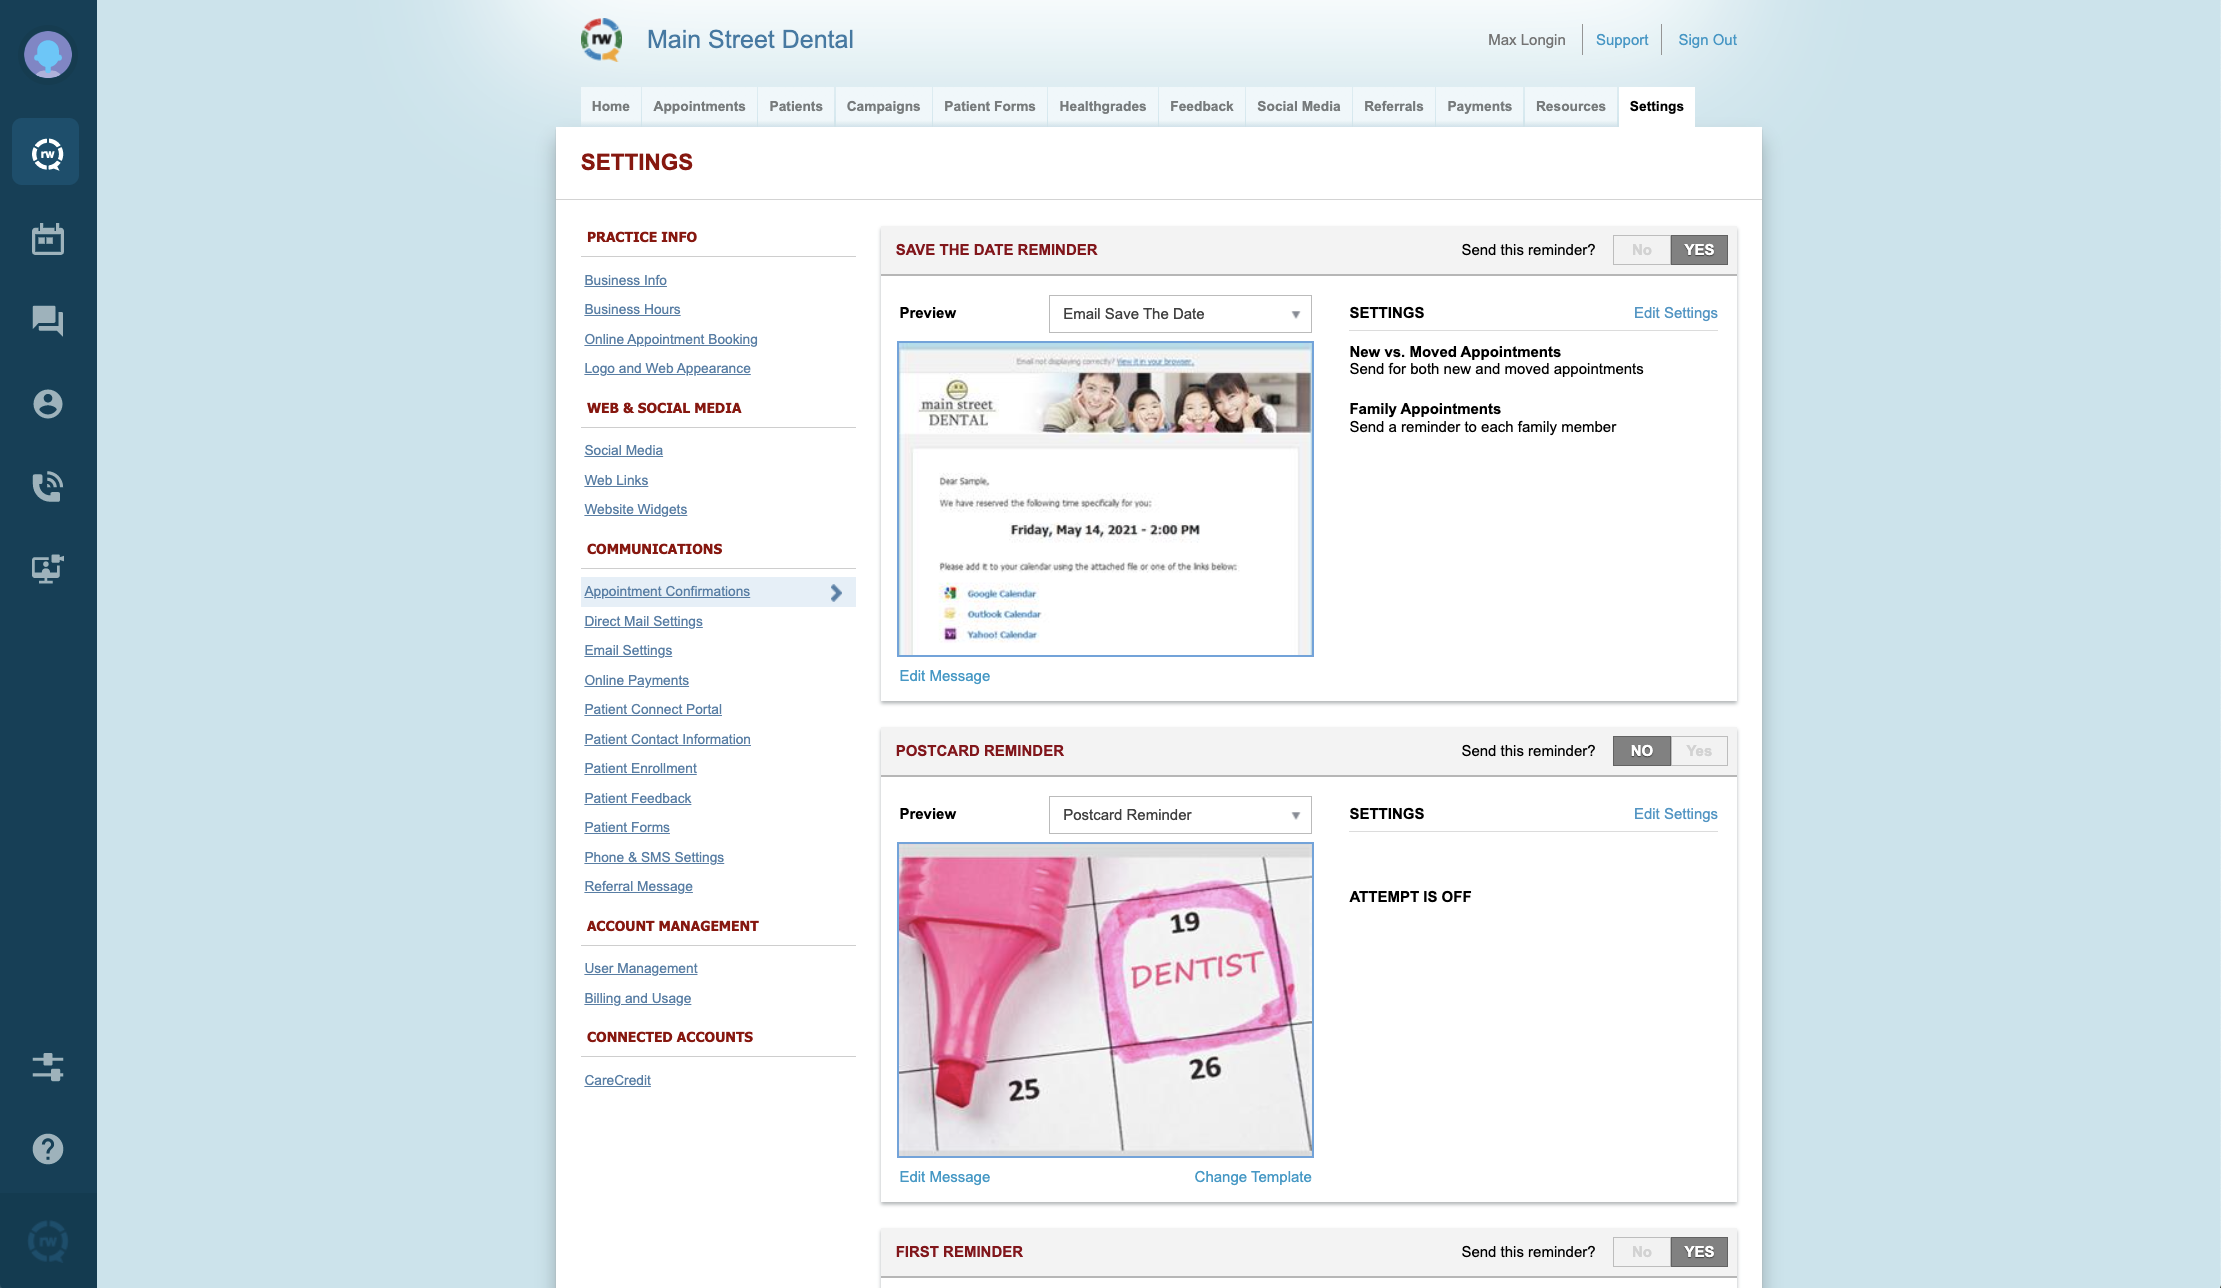Click Edit Settings for Save The Date
The height and width of the screenshot is (1288, 2221).
click(1675, 313)
